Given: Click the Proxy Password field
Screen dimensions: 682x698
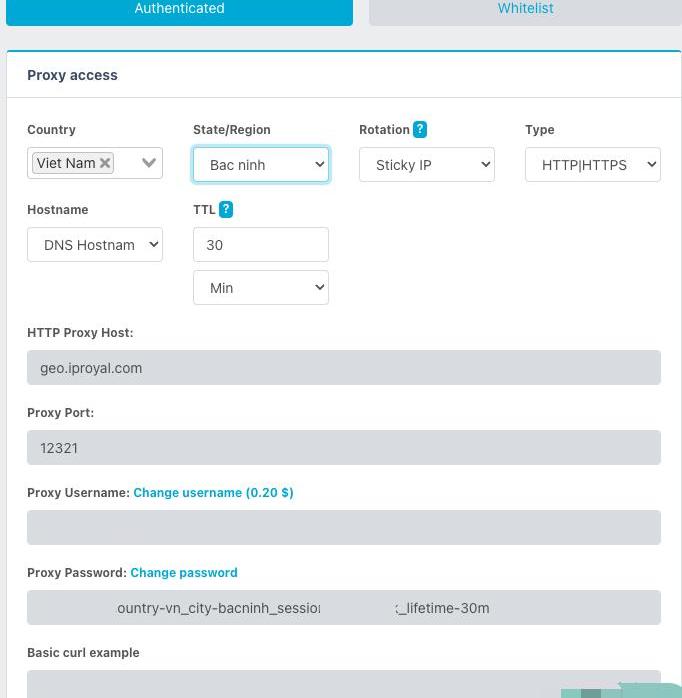Looking at the screenshot, I should 344,608.
